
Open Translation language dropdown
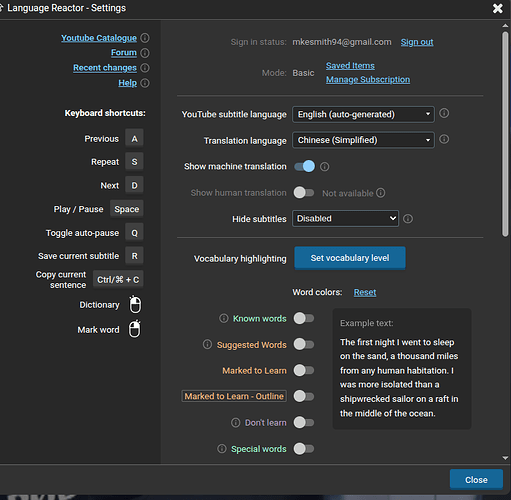tap(363, 140)
